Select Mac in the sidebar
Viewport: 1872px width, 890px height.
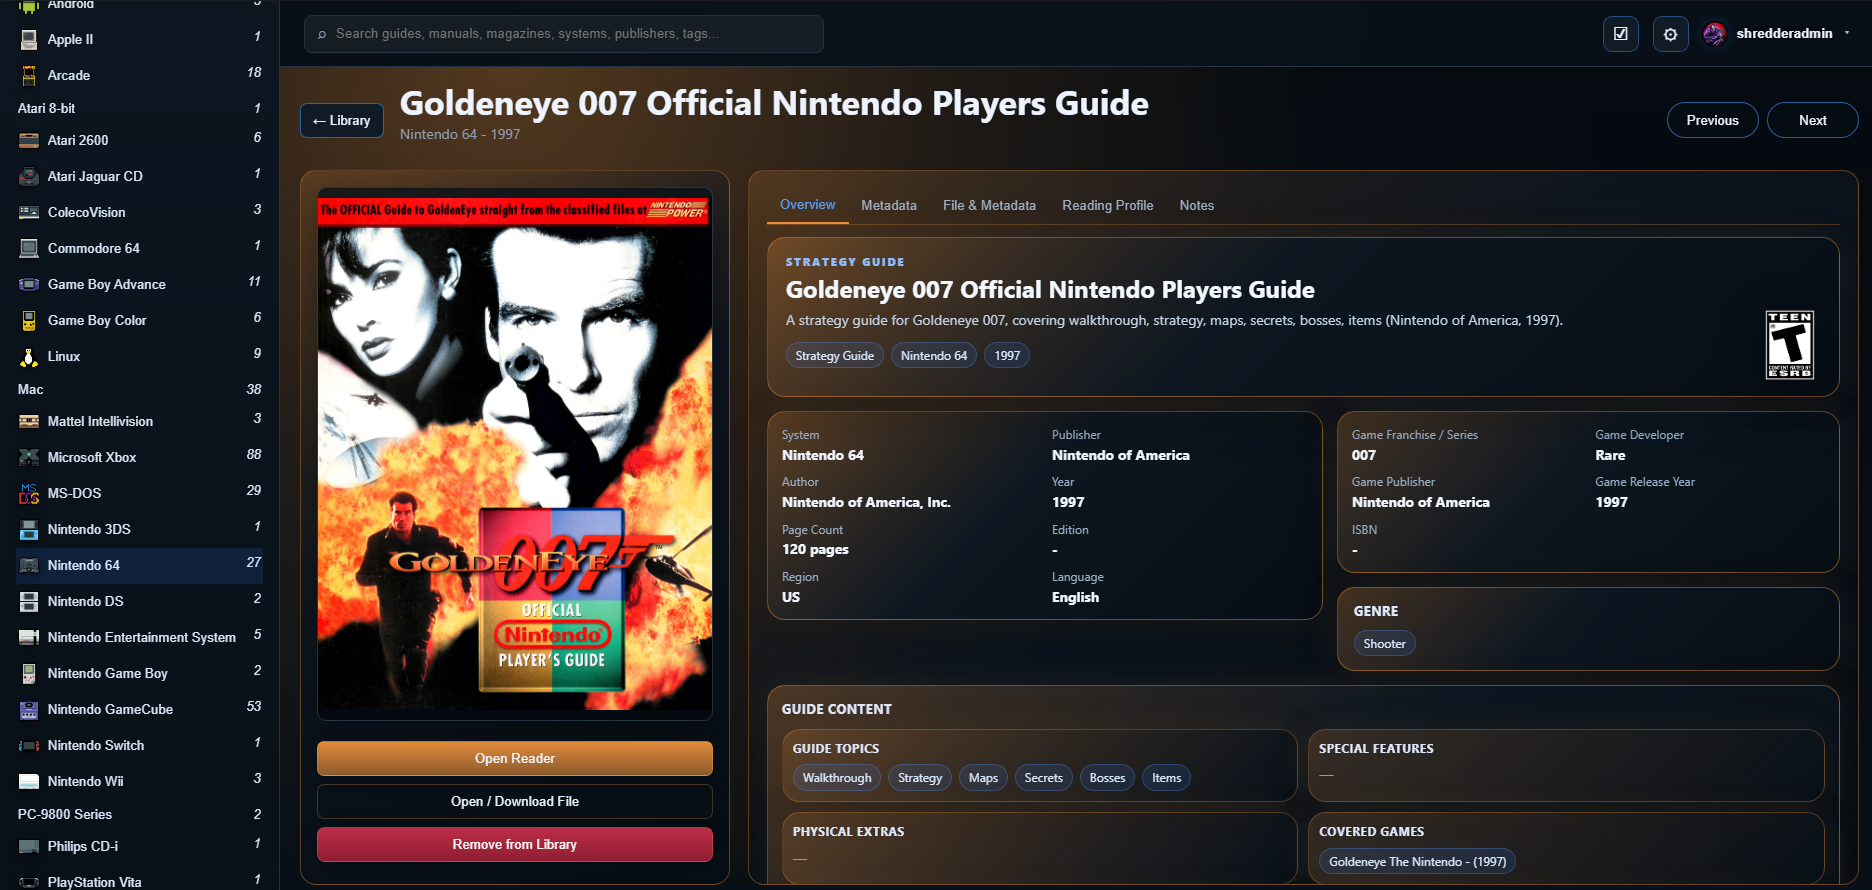click(140, 389)
